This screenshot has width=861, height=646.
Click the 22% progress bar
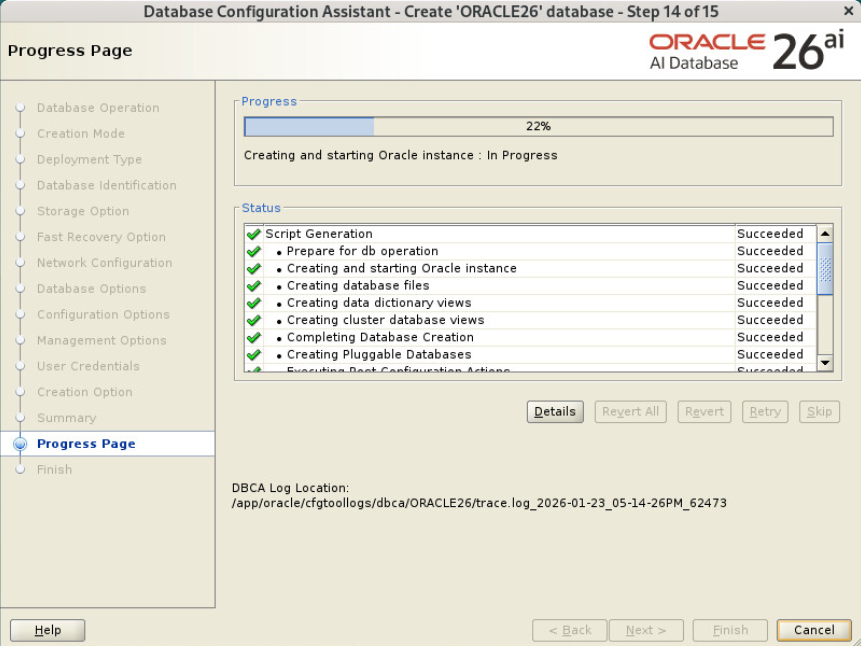pyautogui.click(x=538, y=126)
